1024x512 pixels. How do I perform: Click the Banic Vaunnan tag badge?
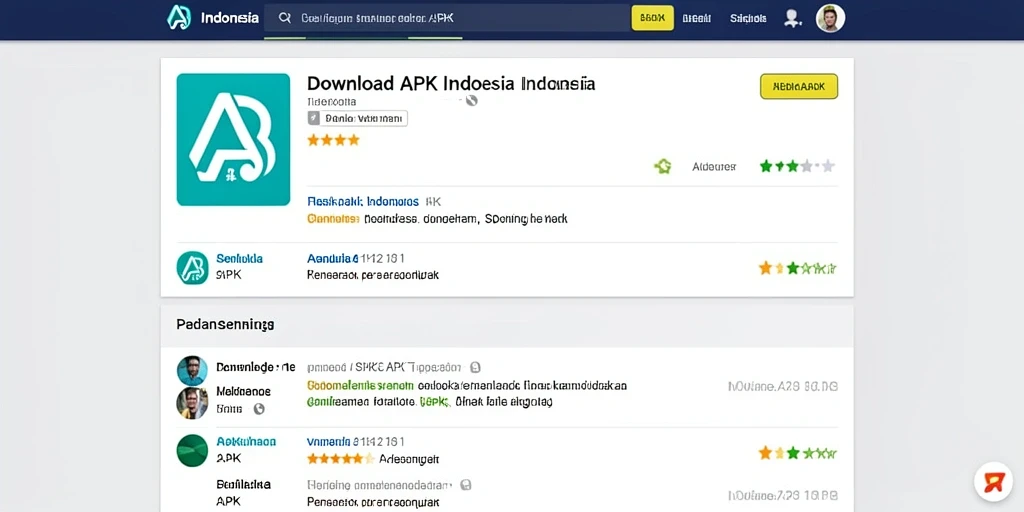357,118
